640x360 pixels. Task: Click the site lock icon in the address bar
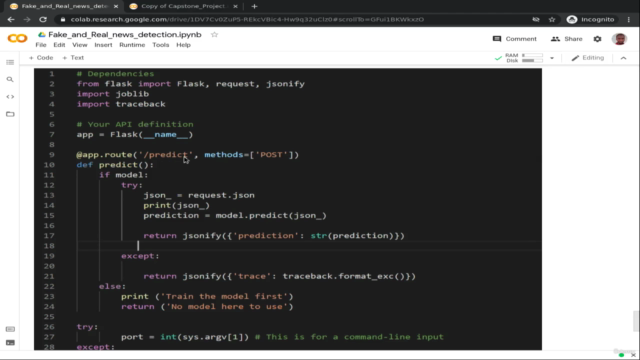click(x=62, y=19)
